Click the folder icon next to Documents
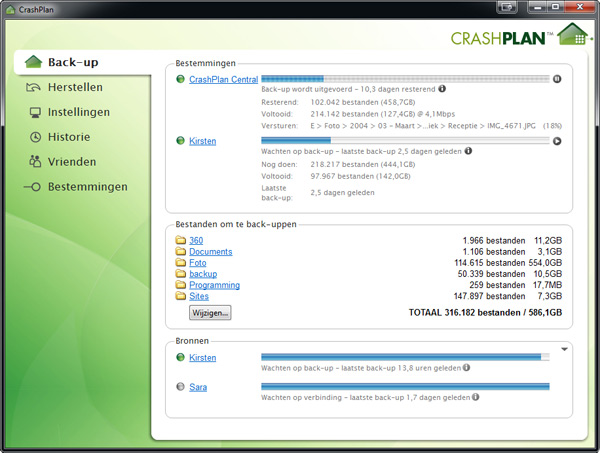This screenshot has height=453, width=600. click(x=181, y=251)
